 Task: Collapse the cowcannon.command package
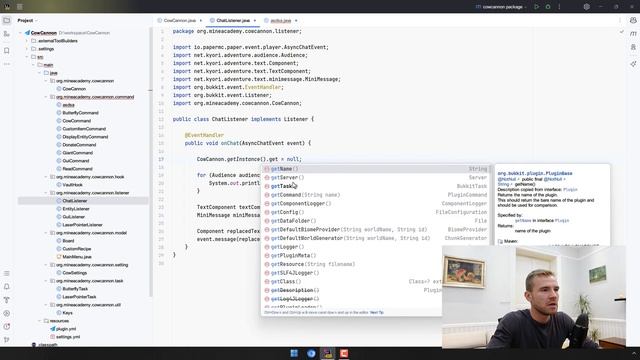click(x=46, y=97)
